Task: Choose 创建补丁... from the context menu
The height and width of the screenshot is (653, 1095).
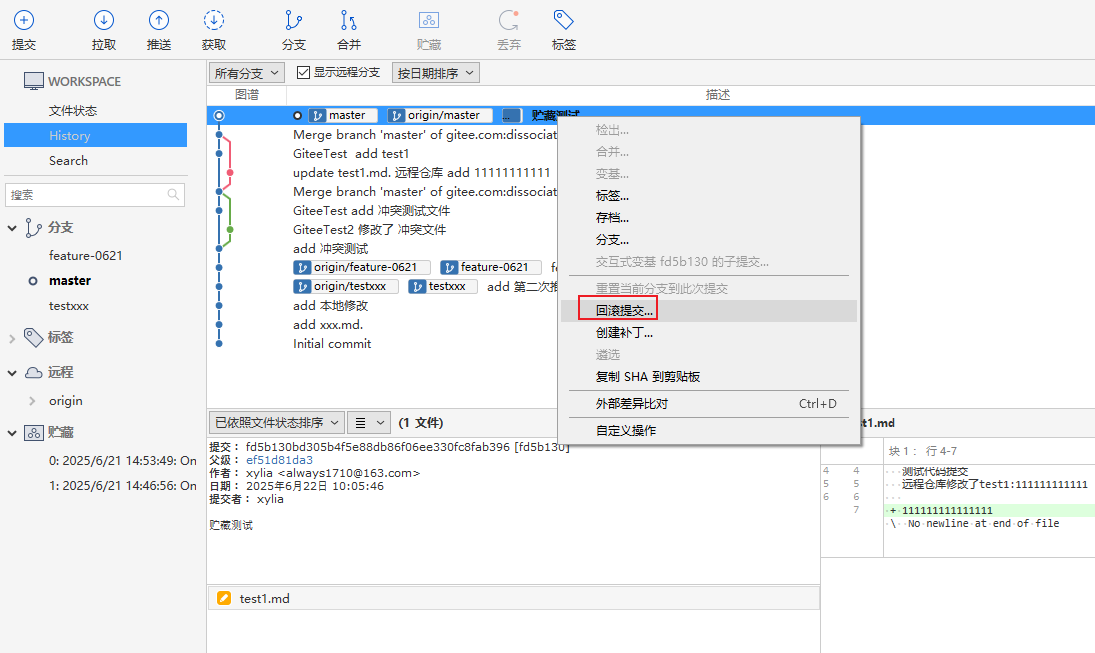Action: tap(624, 333)
